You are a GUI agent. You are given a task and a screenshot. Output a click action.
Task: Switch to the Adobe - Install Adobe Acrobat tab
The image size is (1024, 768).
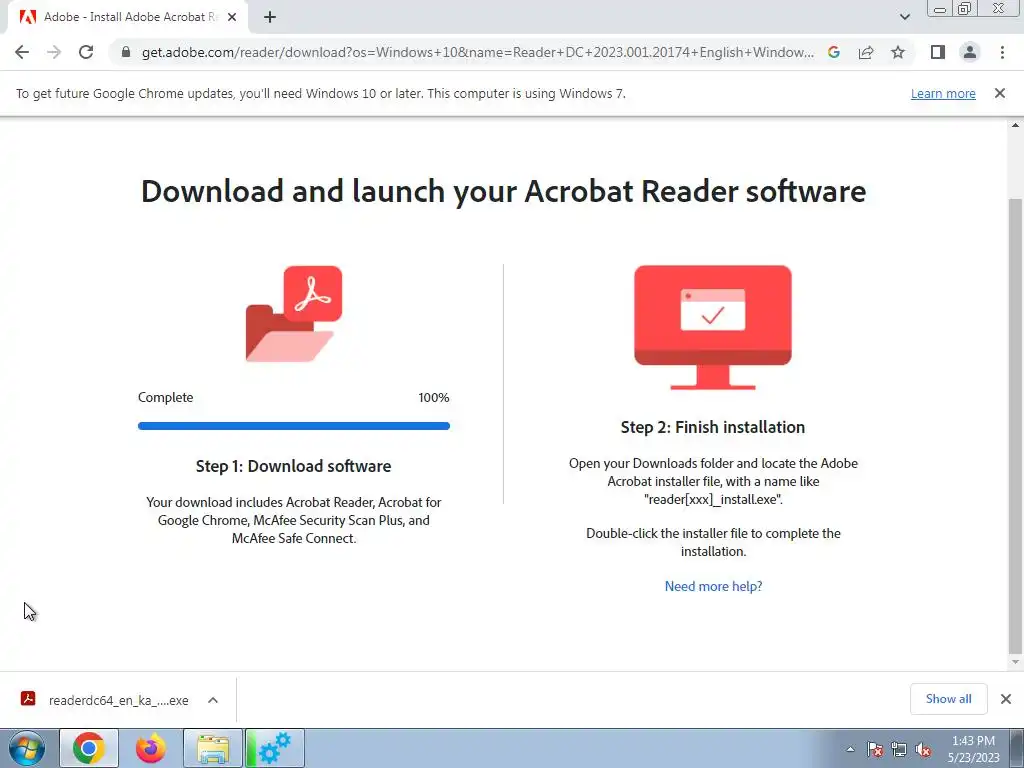pos(128,17)
